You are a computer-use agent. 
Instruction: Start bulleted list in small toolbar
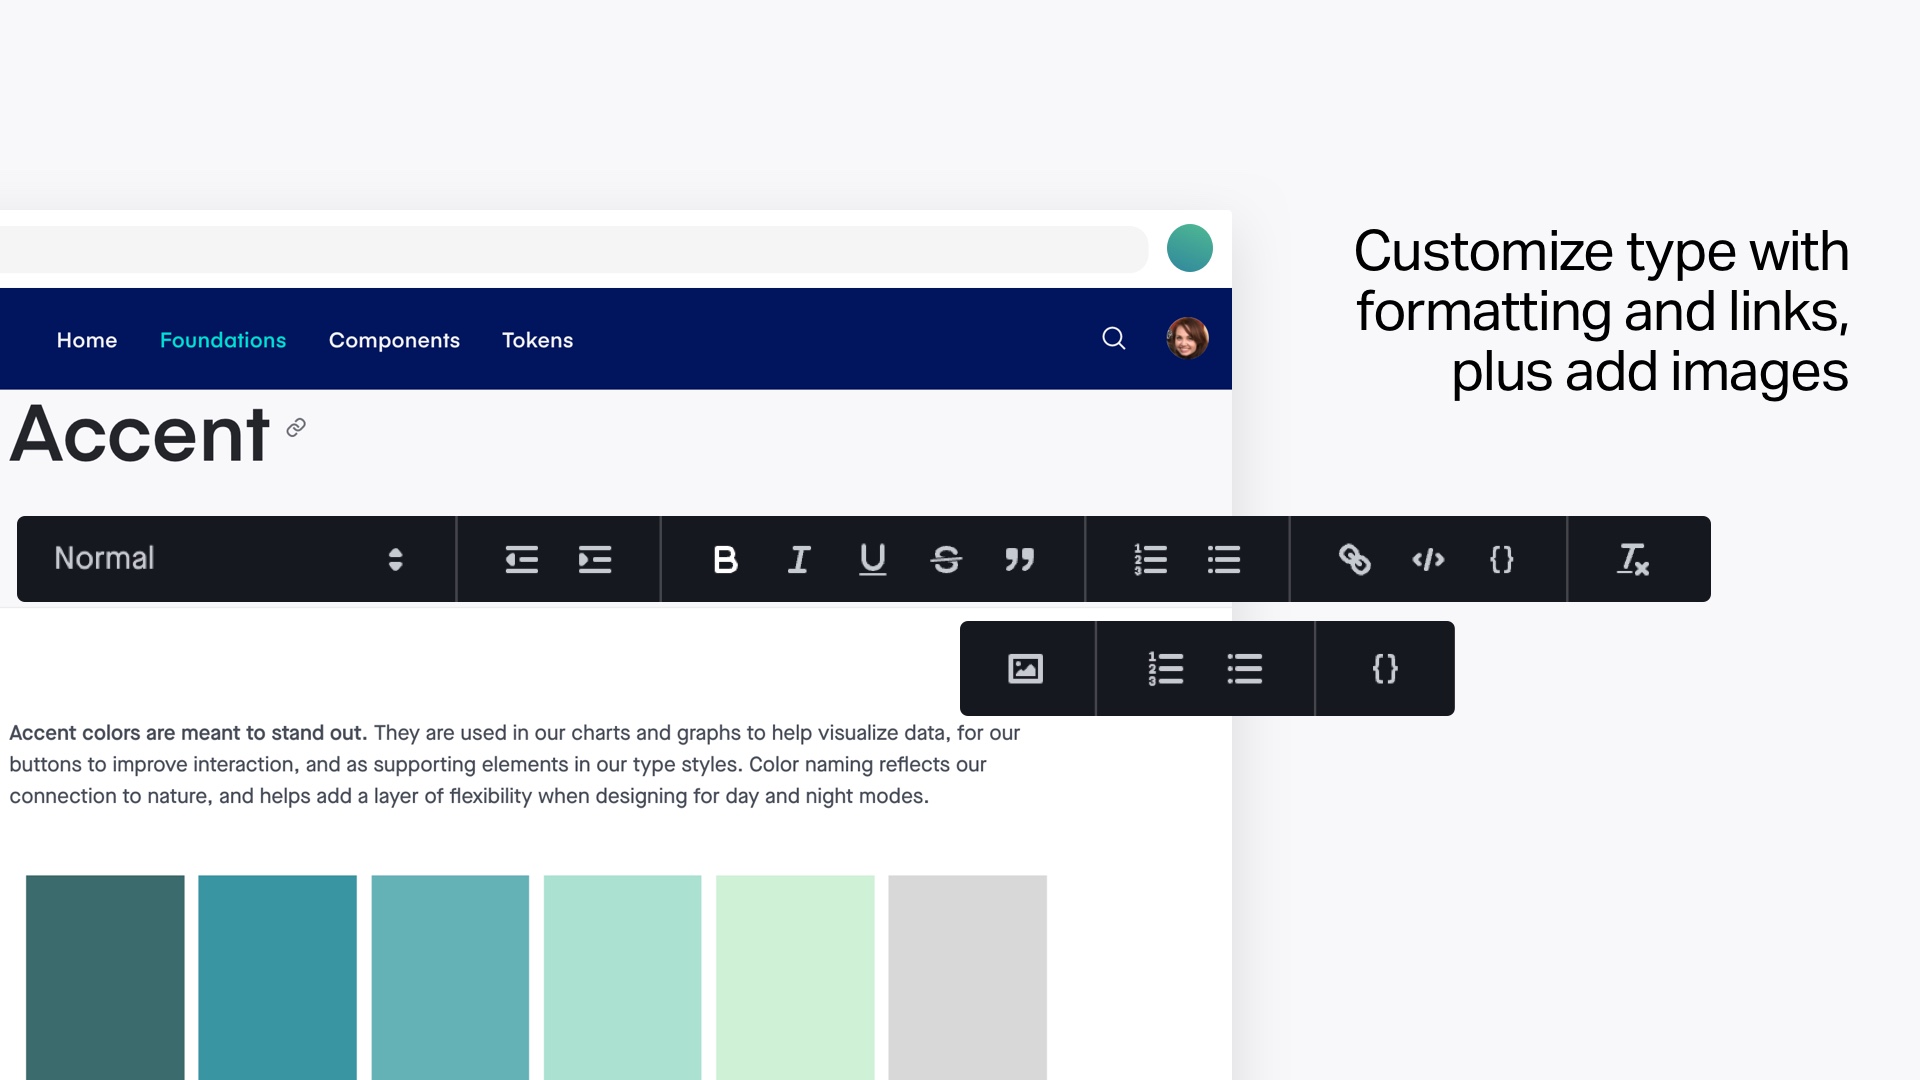(x=1244, y=668)
